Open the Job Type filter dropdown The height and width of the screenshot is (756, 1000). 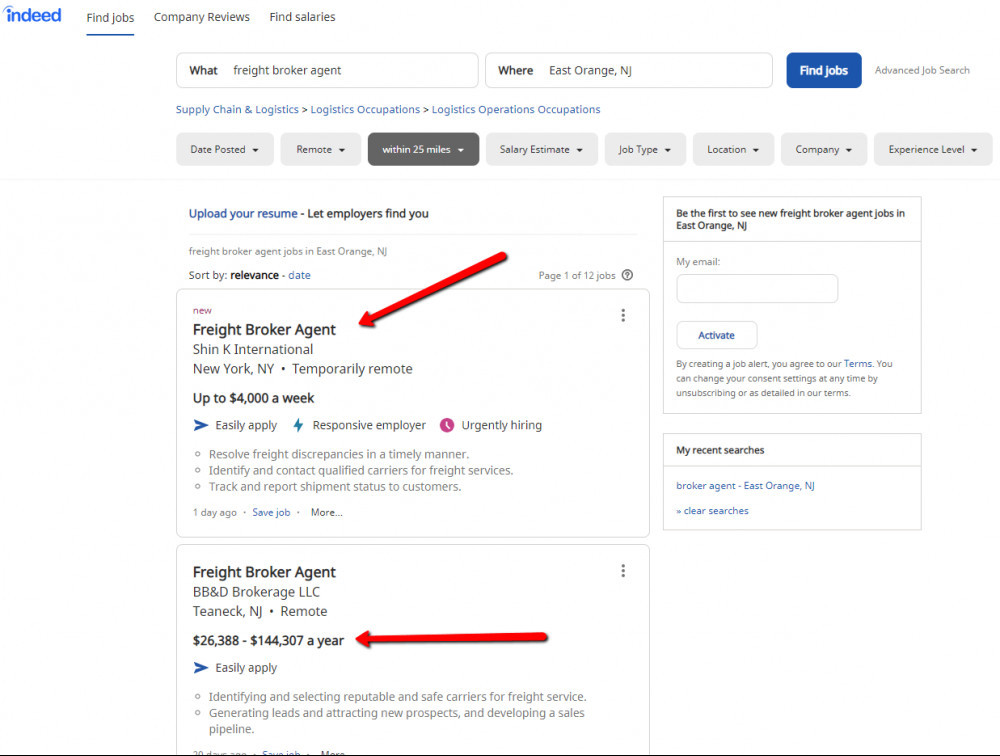tap(645, 149)
